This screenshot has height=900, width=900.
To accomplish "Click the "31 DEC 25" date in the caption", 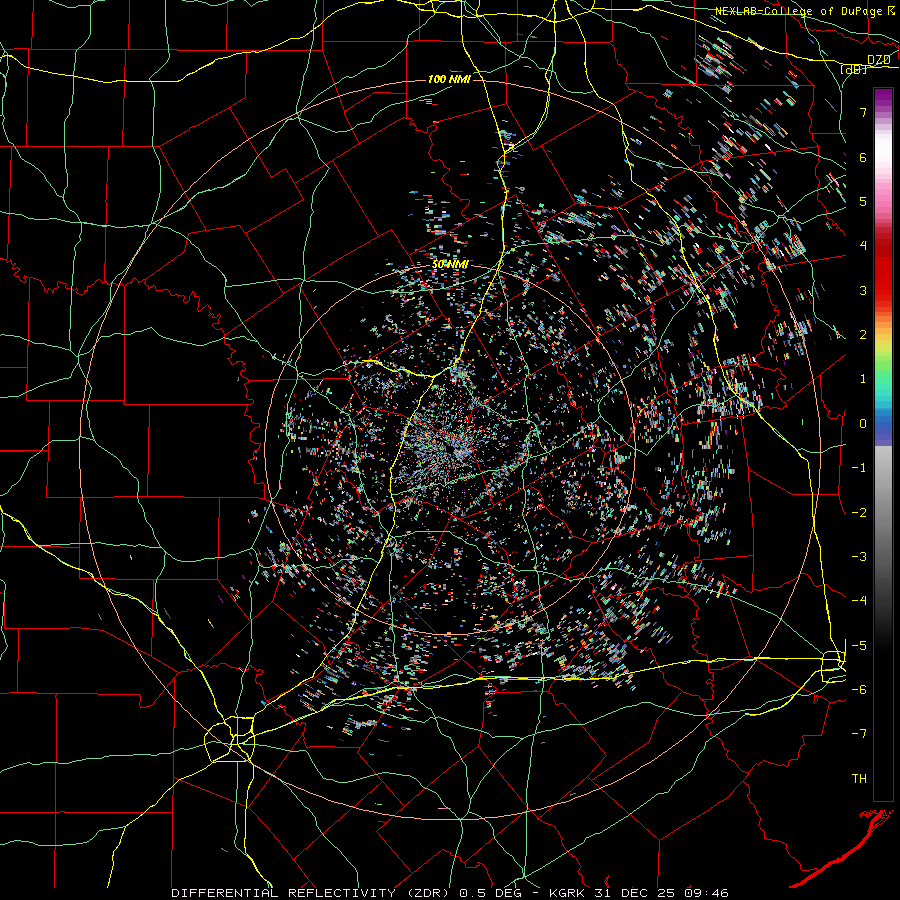I will pyautogui.click(x=635, y=893).
